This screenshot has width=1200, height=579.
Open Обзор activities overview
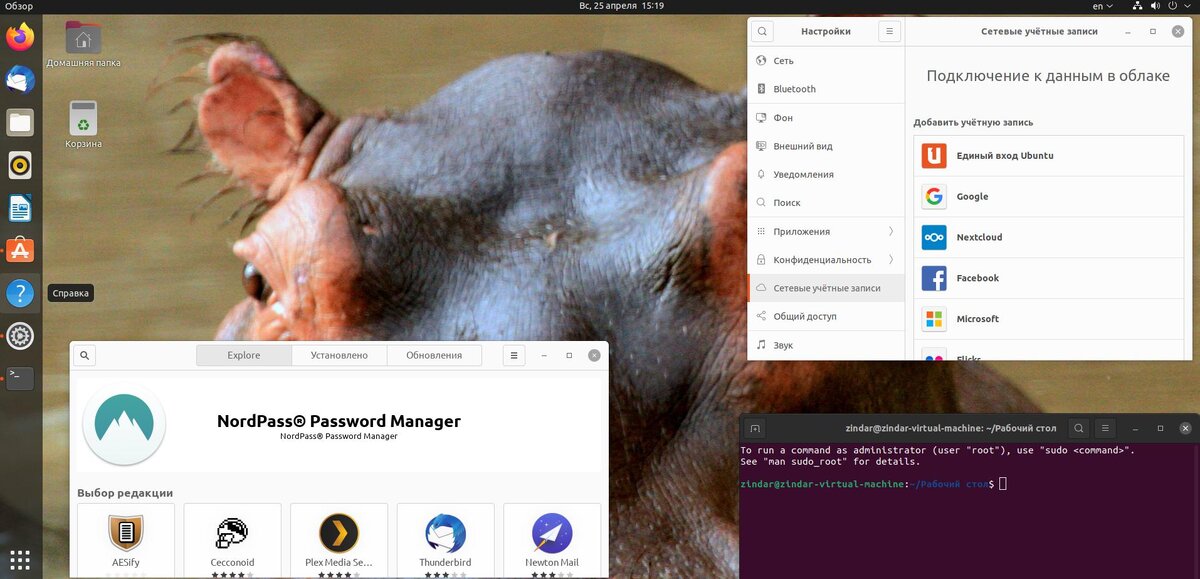pos(19,6)
